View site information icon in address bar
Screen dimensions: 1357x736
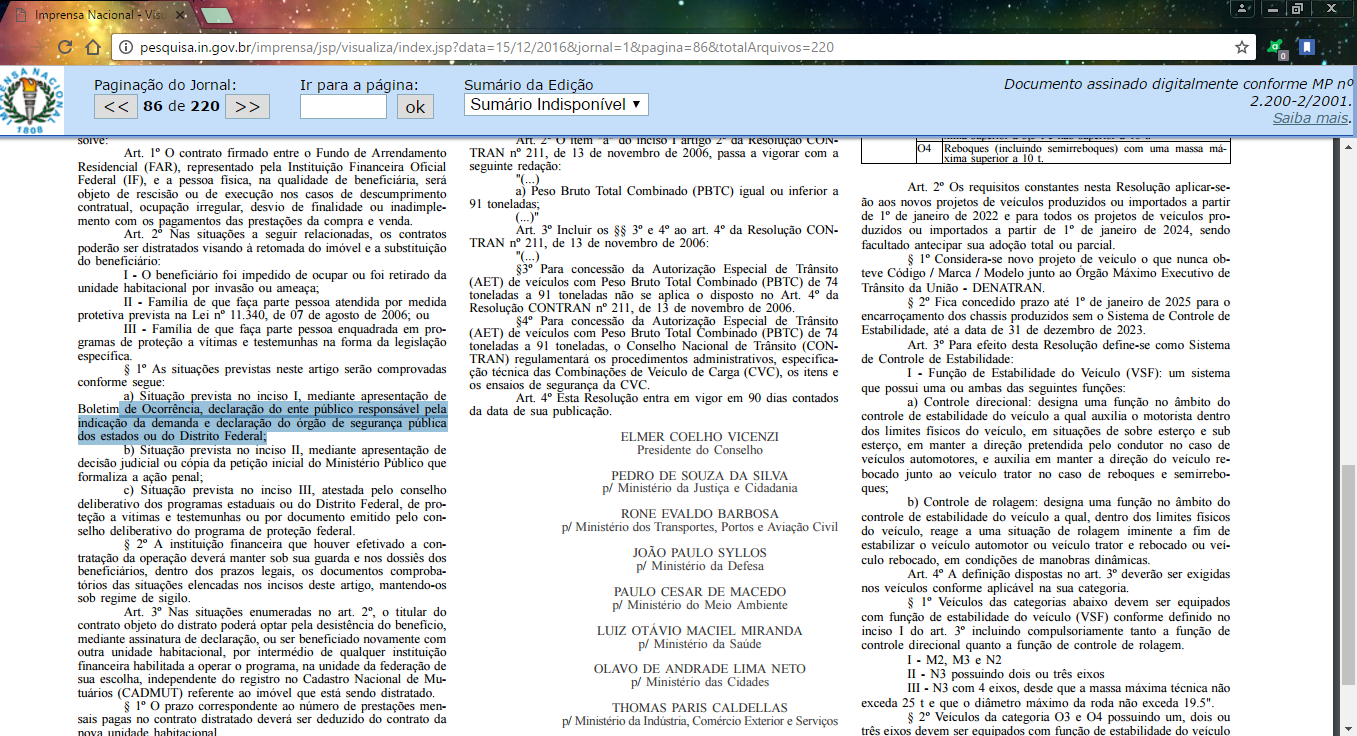point(126,47)
